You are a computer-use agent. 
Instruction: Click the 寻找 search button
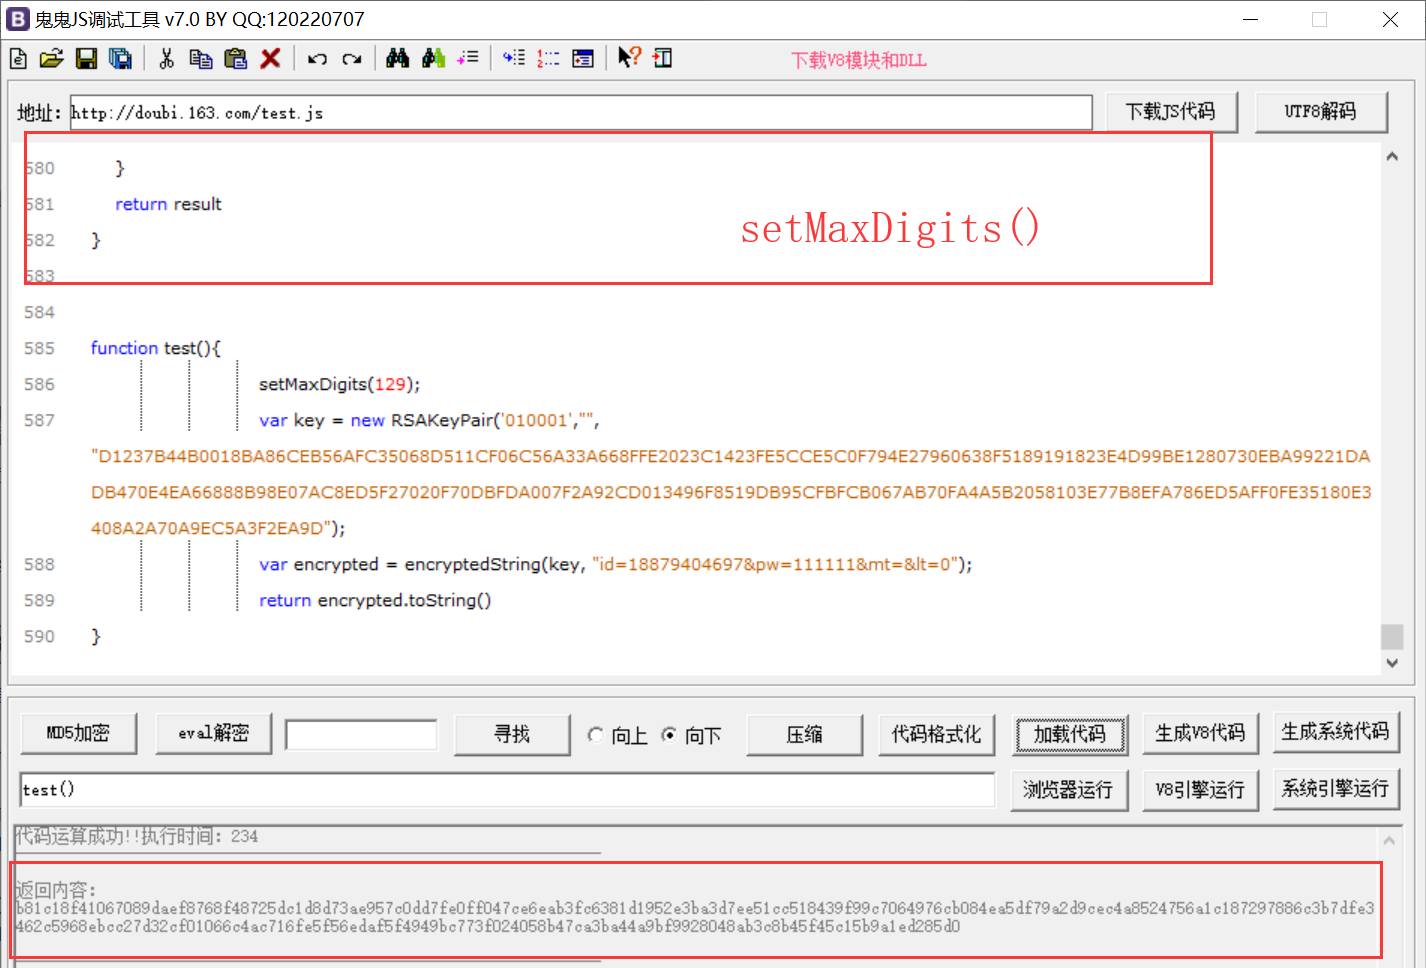pyautogui.click(x=512, y=734)
